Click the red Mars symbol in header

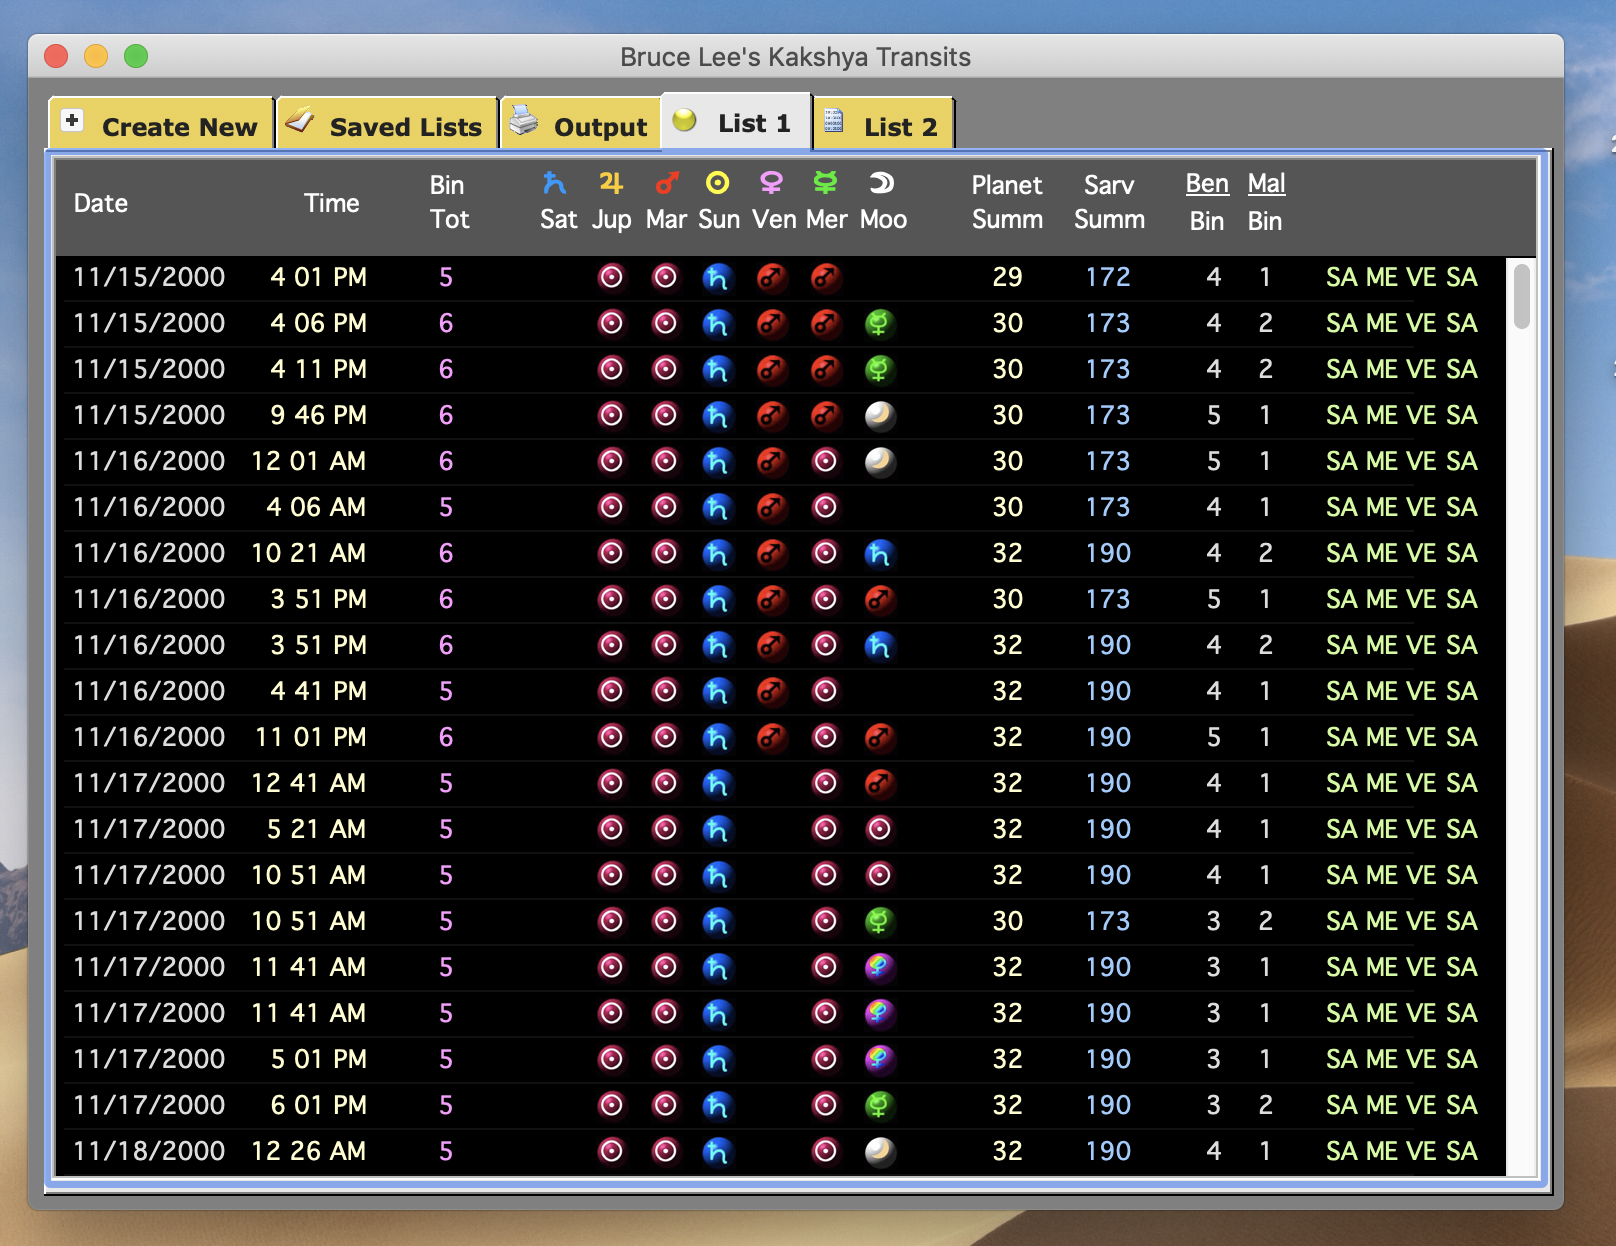(666, 183)
